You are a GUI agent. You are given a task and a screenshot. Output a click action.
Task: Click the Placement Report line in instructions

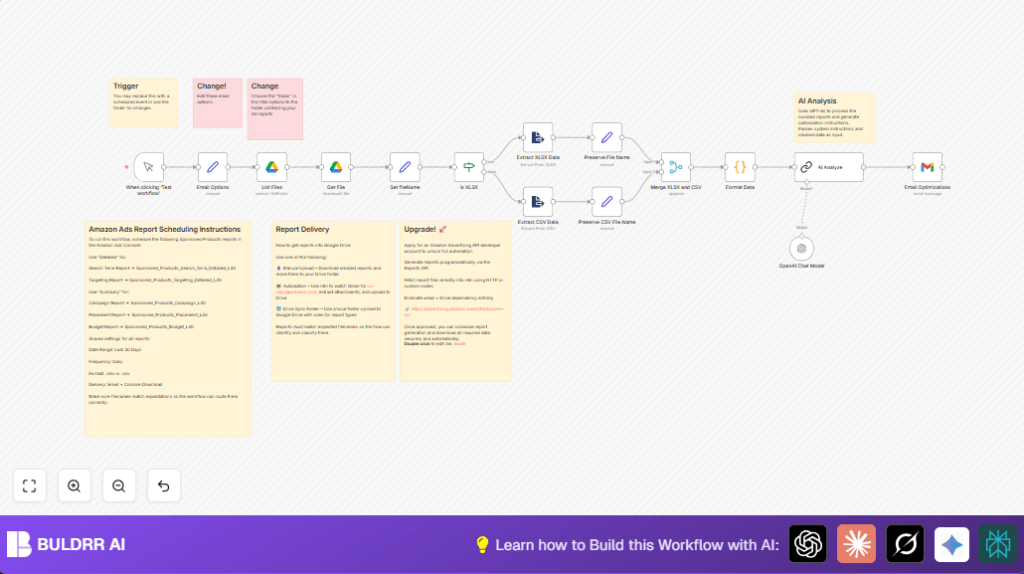148,315
